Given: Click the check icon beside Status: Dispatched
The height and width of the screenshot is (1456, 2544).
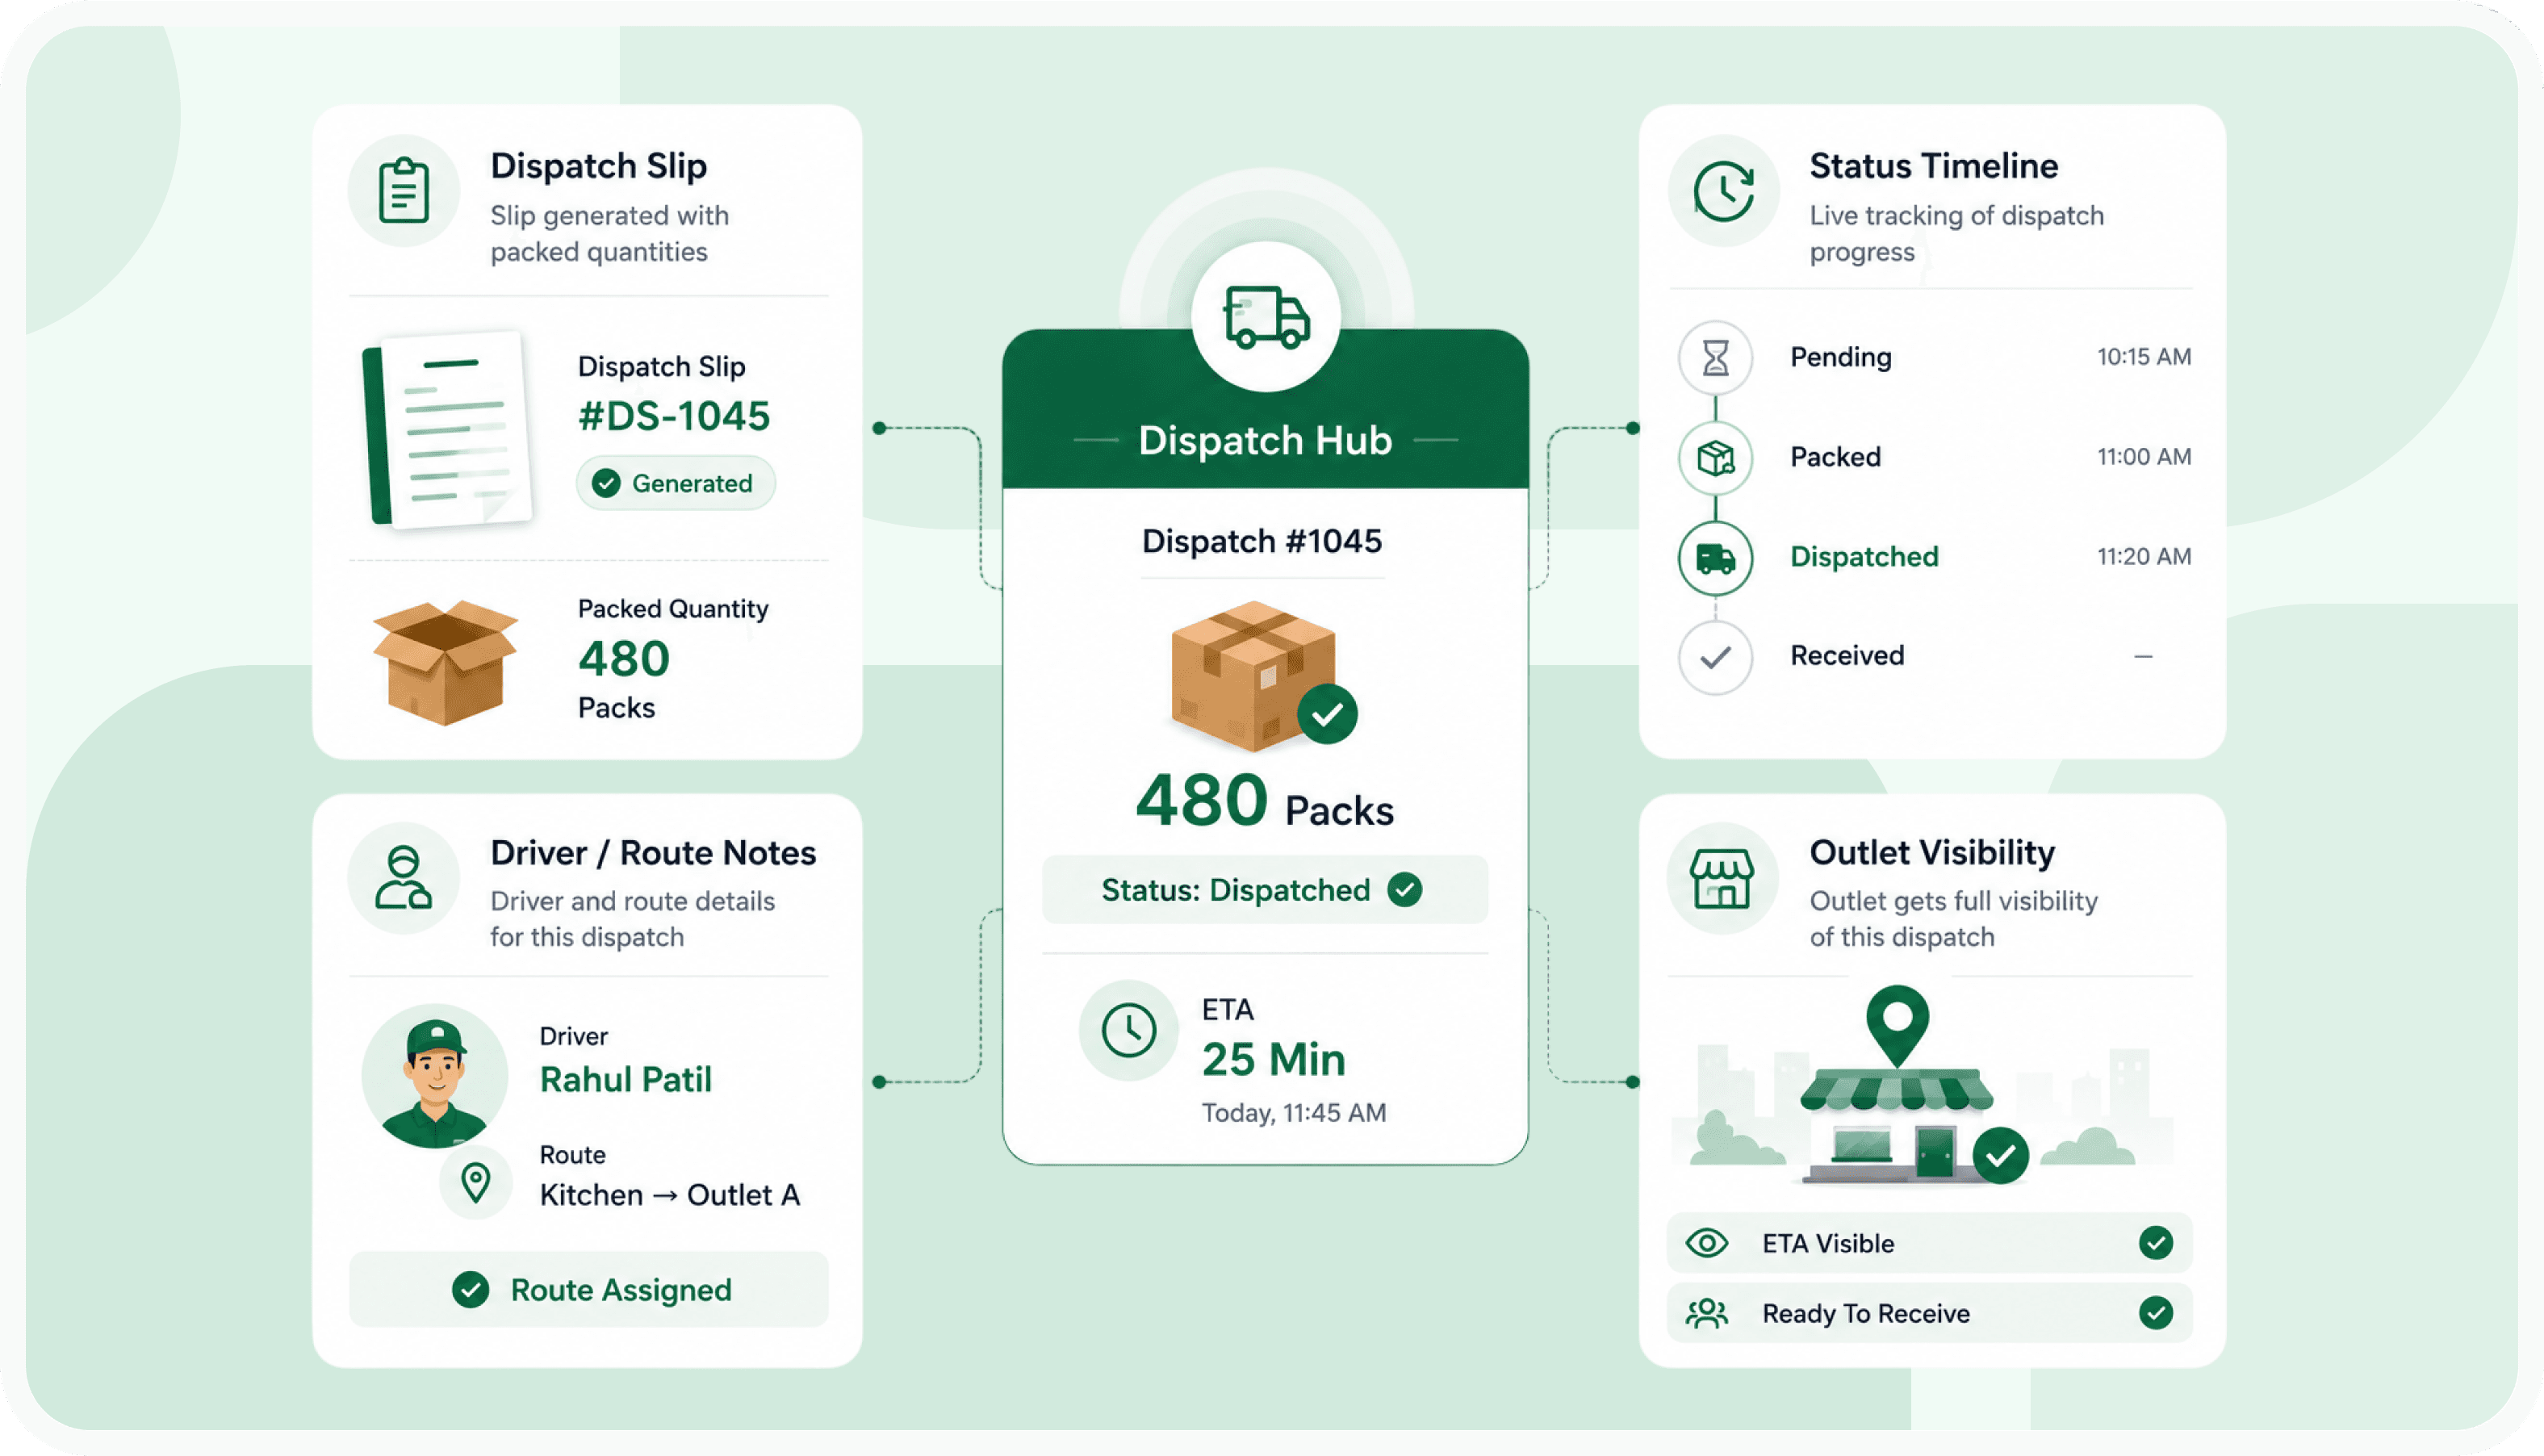Looking at the screenshot, I should (x=1404, y=889).
